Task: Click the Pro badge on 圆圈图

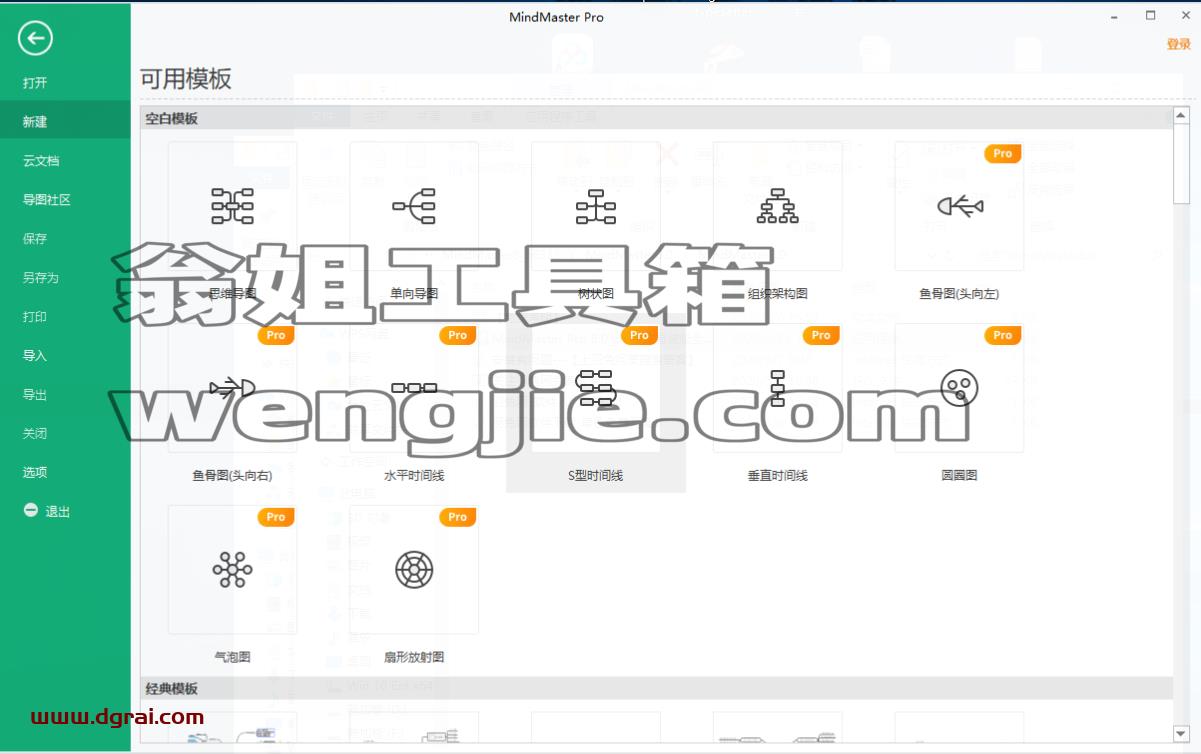Action: [x=1003, y=336]
